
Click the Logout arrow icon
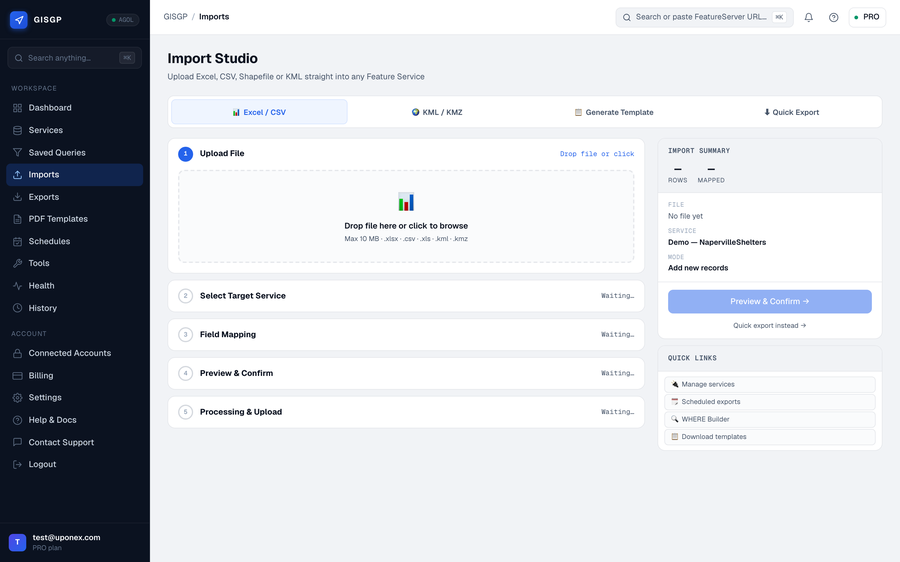click(18, 464)
